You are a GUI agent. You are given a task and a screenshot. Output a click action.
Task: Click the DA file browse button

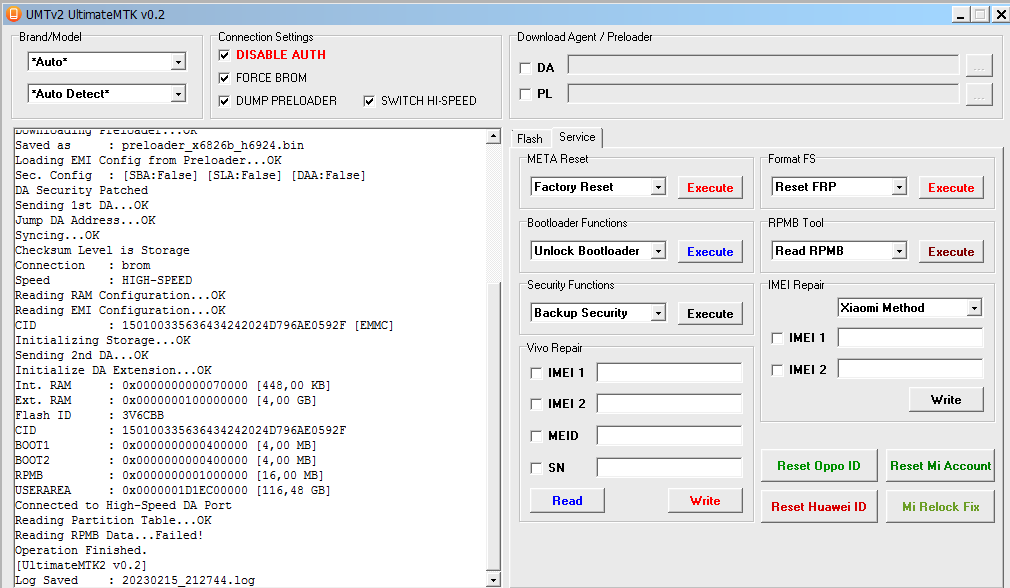point(978,65)
